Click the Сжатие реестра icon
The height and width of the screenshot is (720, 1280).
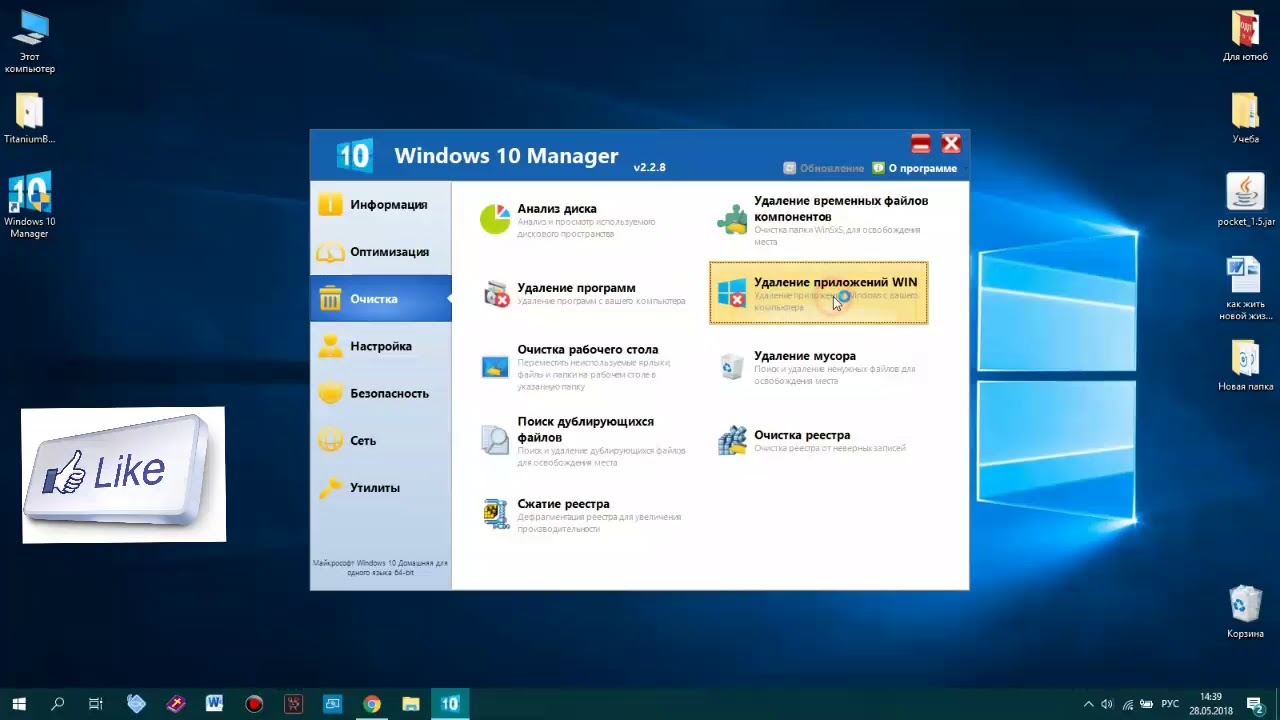pyautogui.click(x=496, y=514)
